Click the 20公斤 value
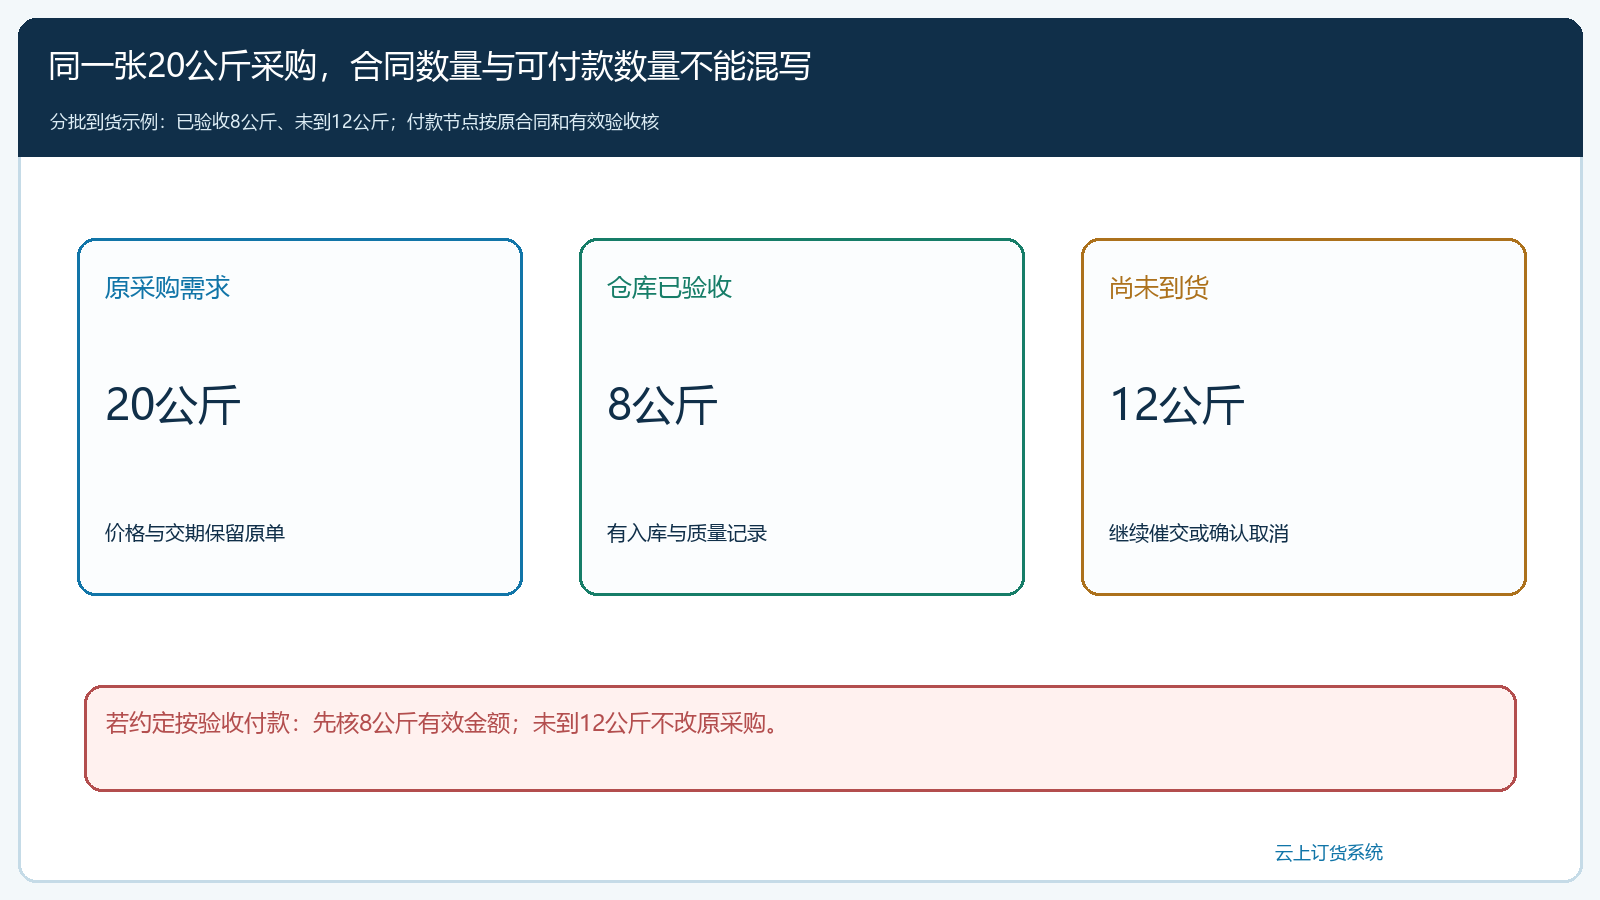The image size is (1600, 900). (x=173, y=405)
